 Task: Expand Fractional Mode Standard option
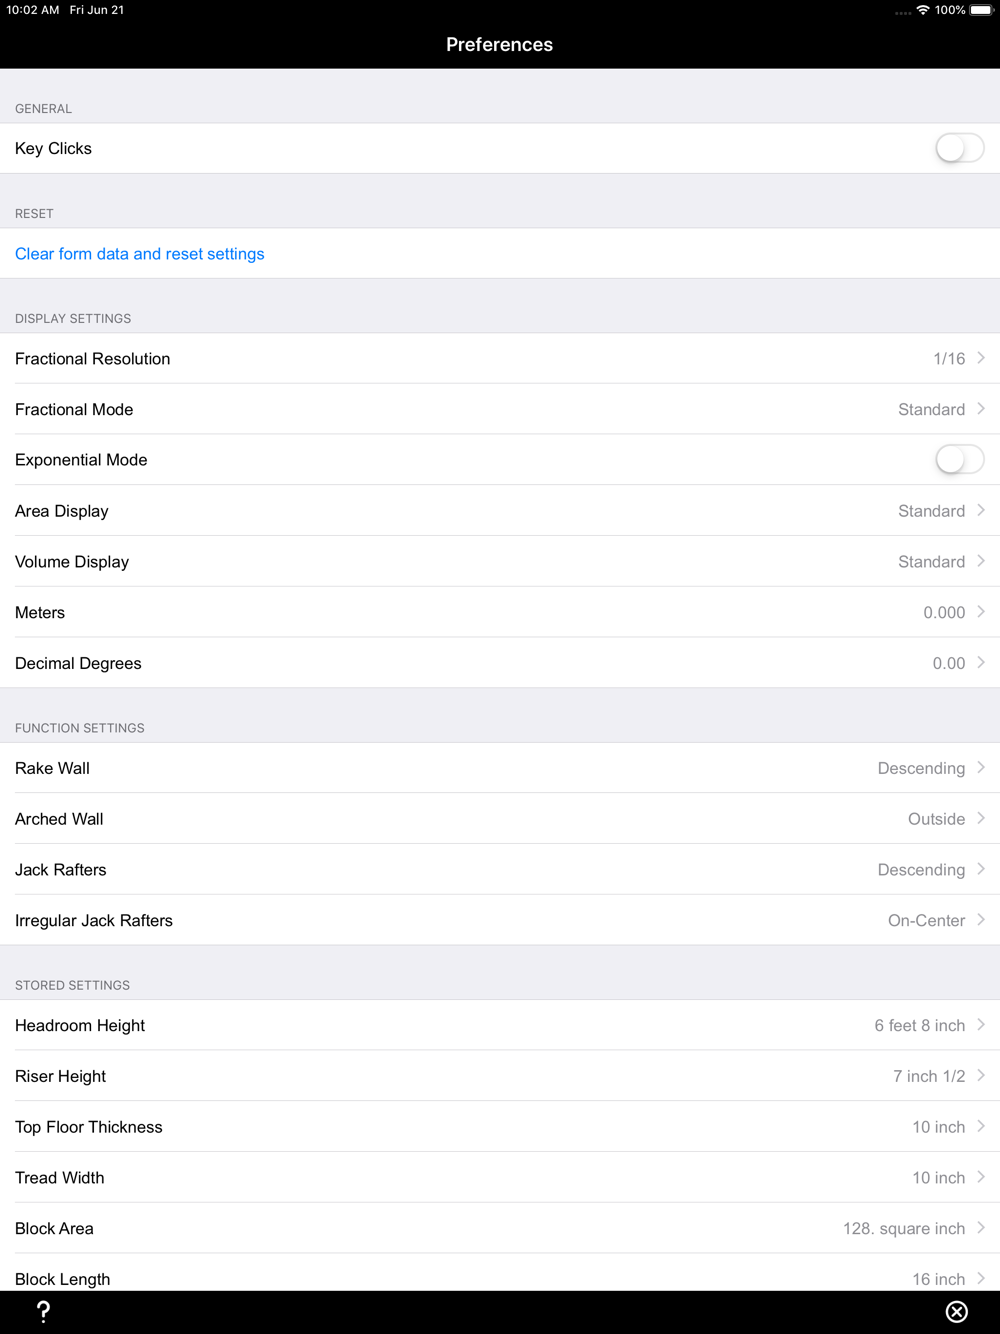pos(500,409)
